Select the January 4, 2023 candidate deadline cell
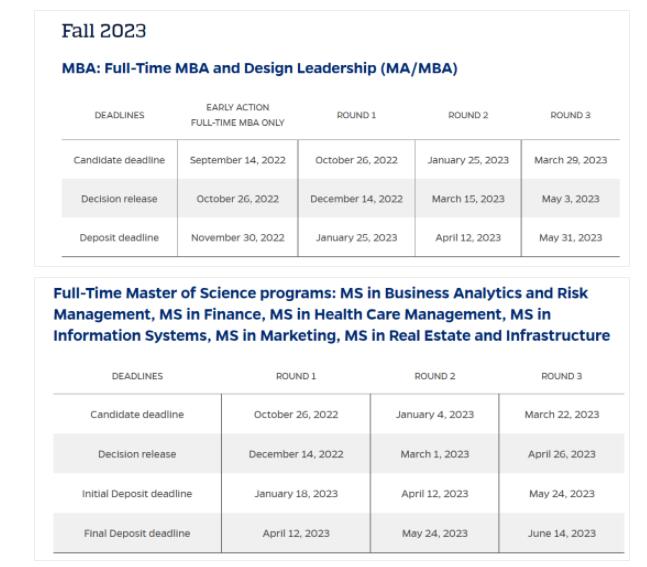647x567 pixels. (434, 414)
